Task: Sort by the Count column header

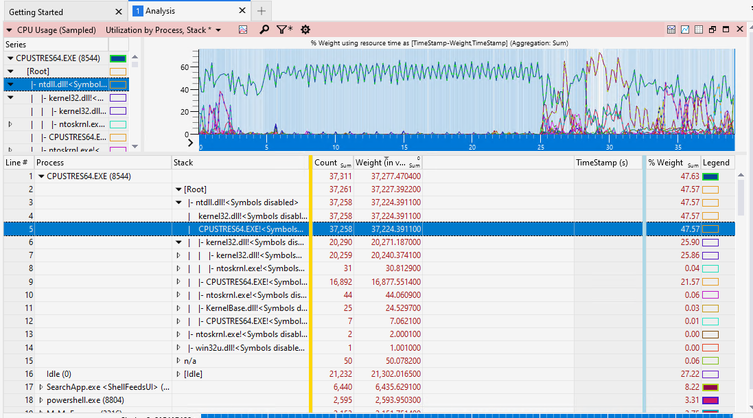Action: point(332,162)
